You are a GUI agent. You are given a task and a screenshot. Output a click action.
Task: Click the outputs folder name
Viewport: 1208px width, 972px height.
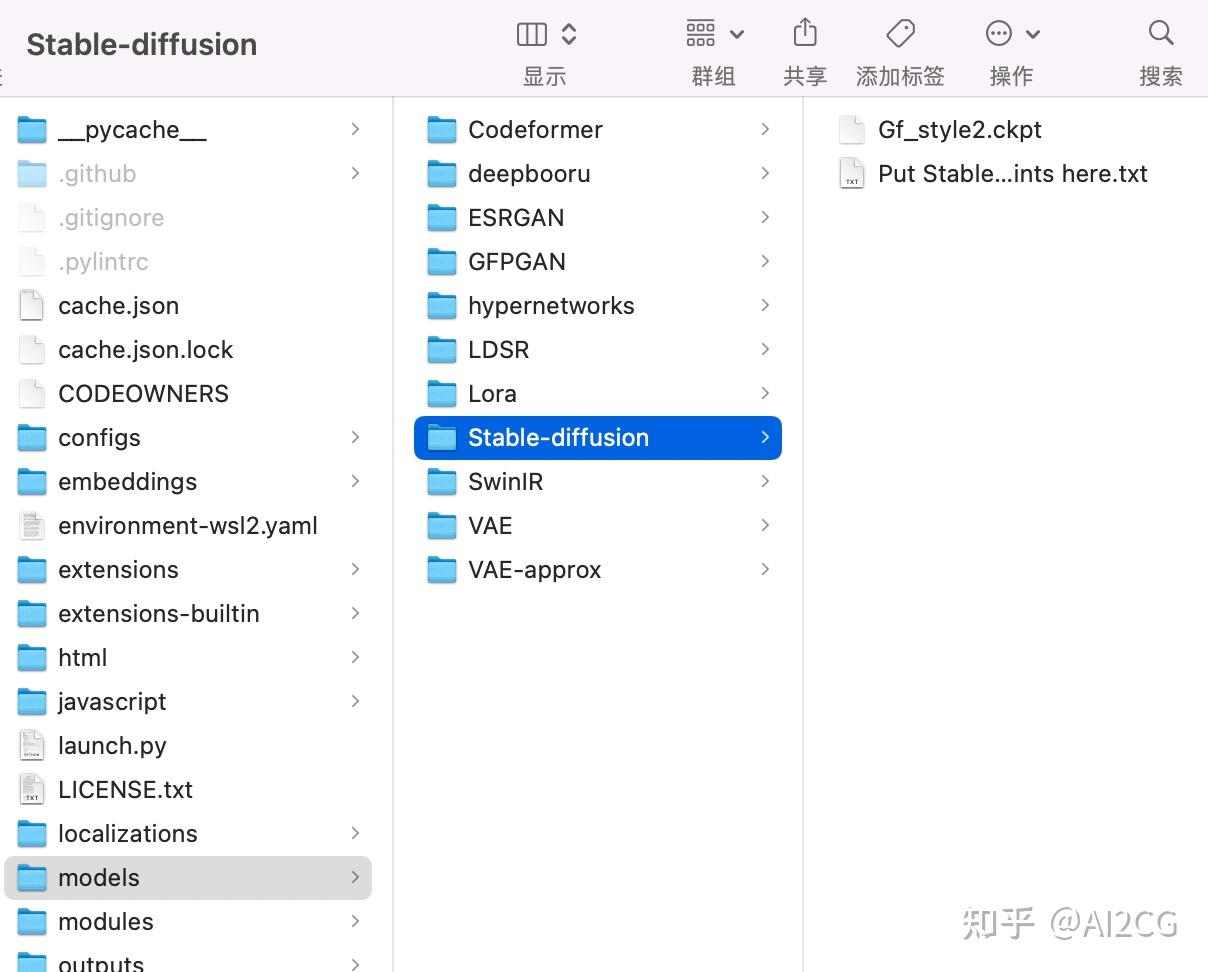[101, 963]
